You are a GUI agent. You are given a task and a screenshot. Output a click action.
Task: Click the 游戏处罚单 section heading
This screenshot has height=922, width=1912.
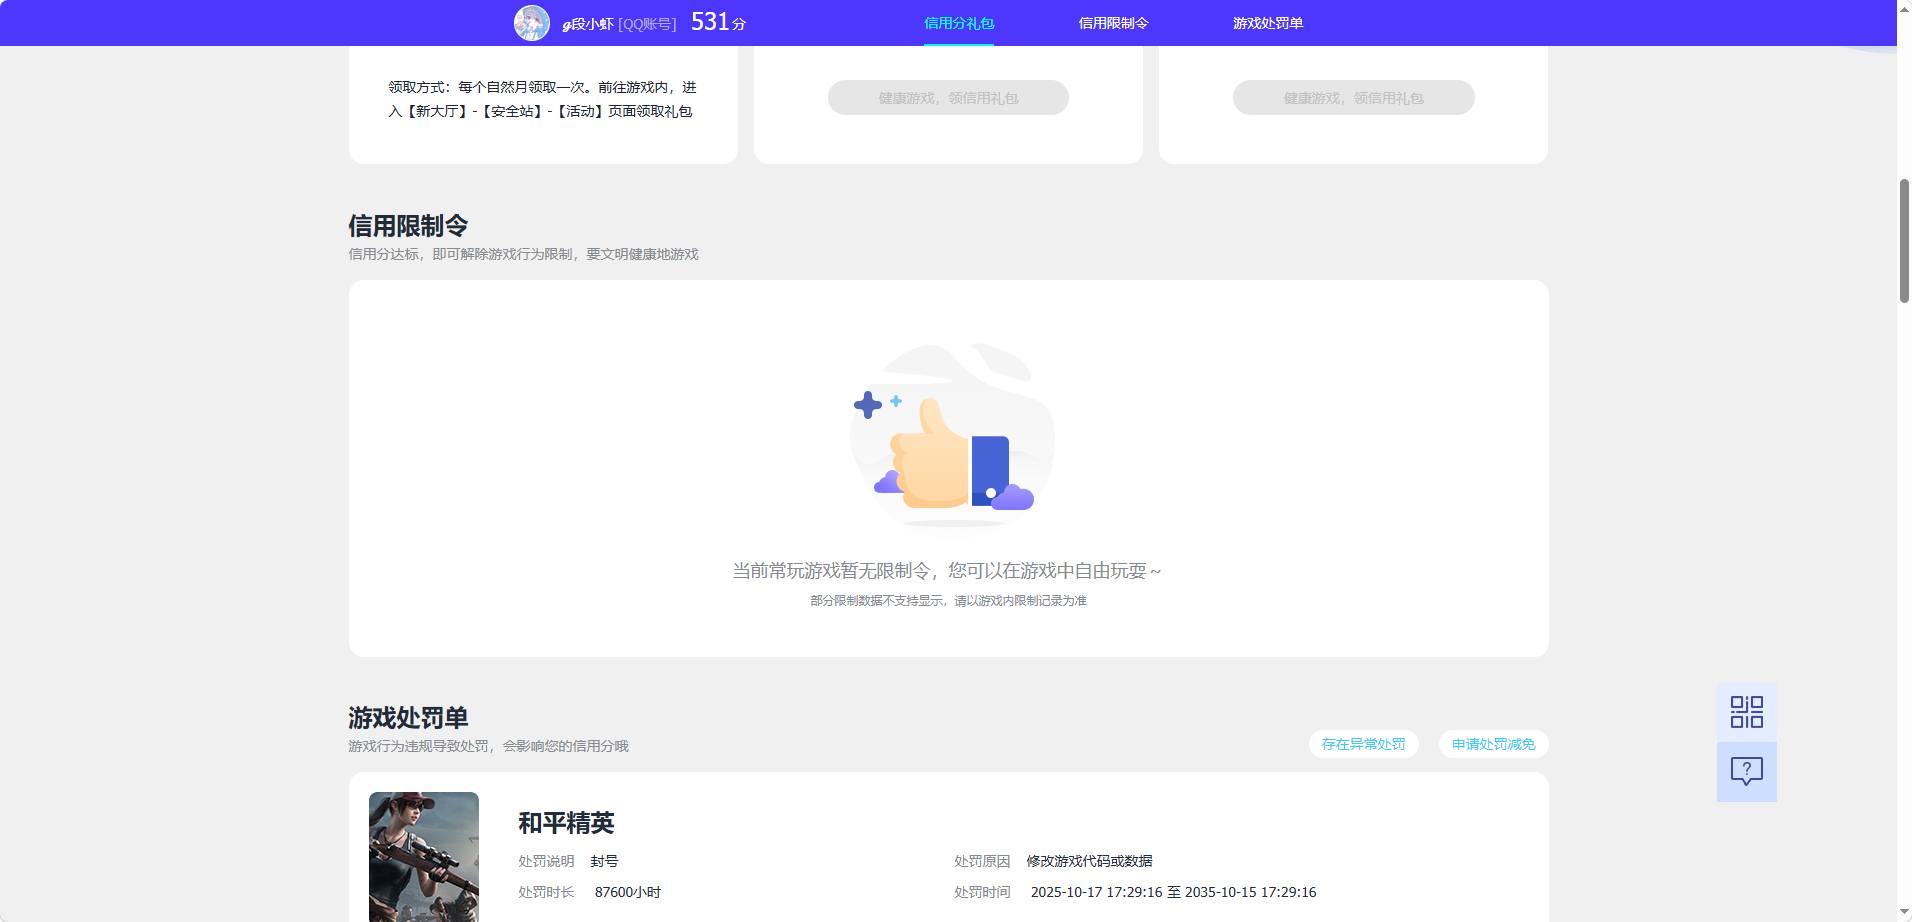pyautogui.click(x=408, y=718)
